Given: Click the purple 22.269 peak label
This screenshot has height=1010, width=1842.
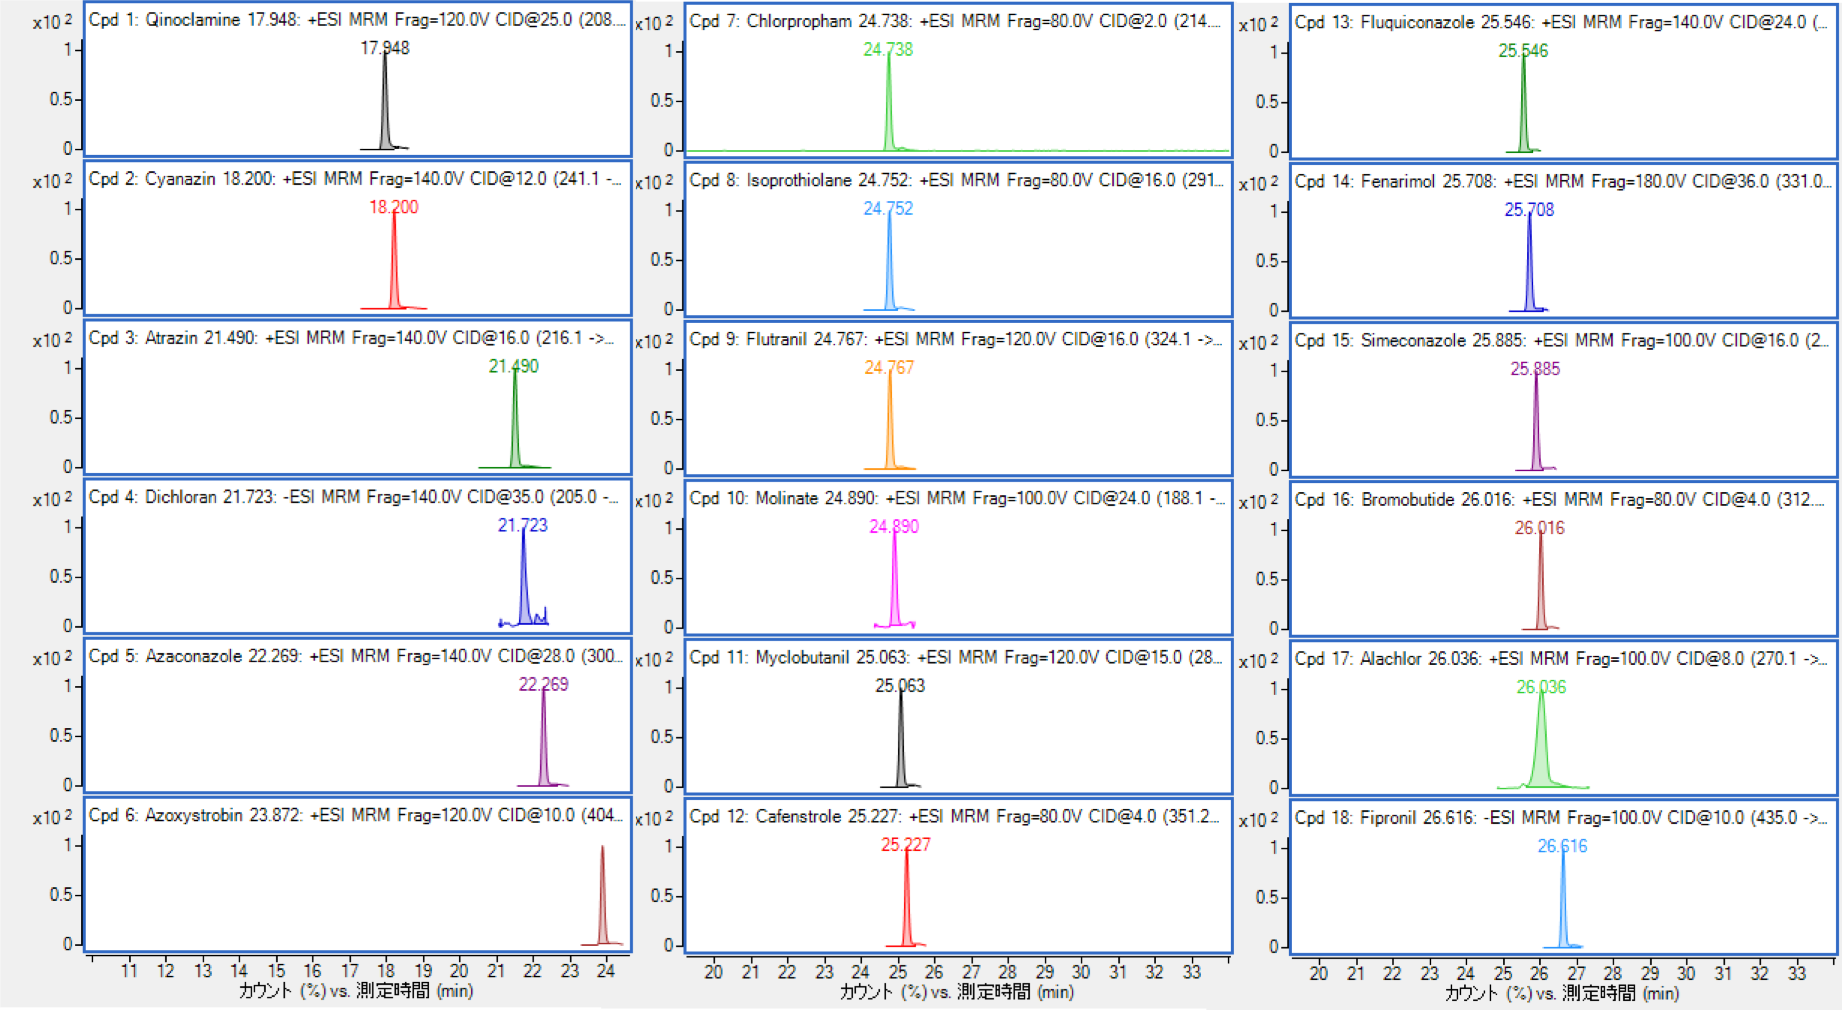Looking at the screenshot, I should [544, 683].
